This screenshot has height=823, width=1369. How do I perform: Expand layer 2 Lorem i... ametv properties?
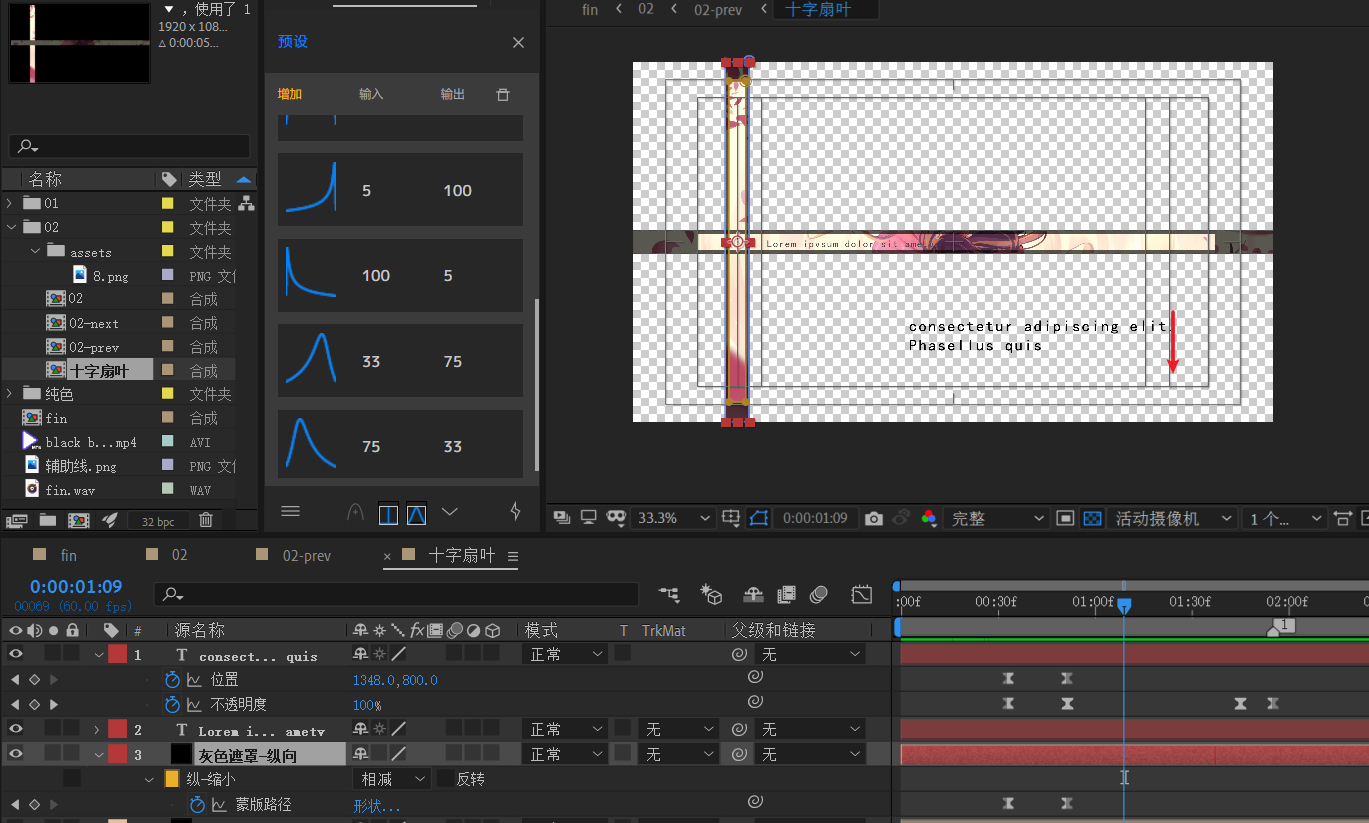[97, 729]
